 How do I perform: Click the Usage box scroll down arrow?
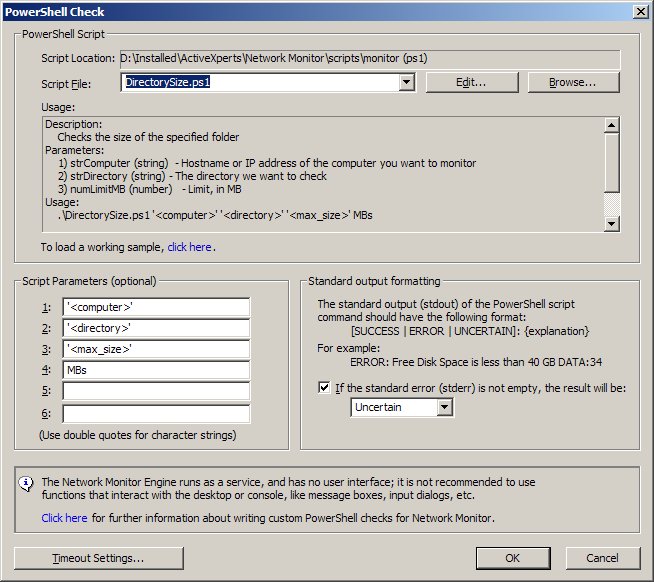pyautogui.click(x=611, y=224)
